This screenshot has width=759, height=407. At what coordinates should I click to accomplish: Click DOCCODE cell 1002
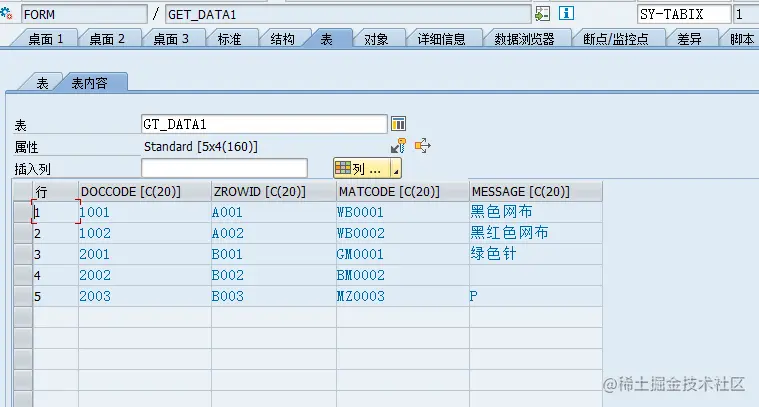click(145, 233)
